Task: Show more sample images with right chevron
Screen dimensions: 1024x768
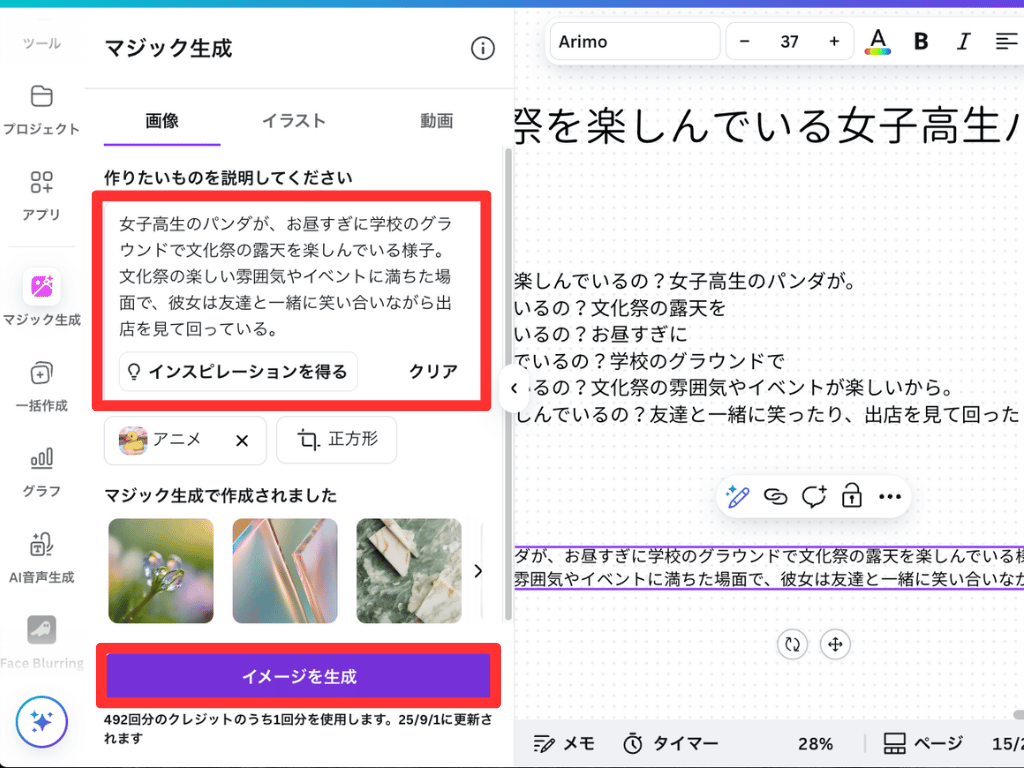Action: 478,571
